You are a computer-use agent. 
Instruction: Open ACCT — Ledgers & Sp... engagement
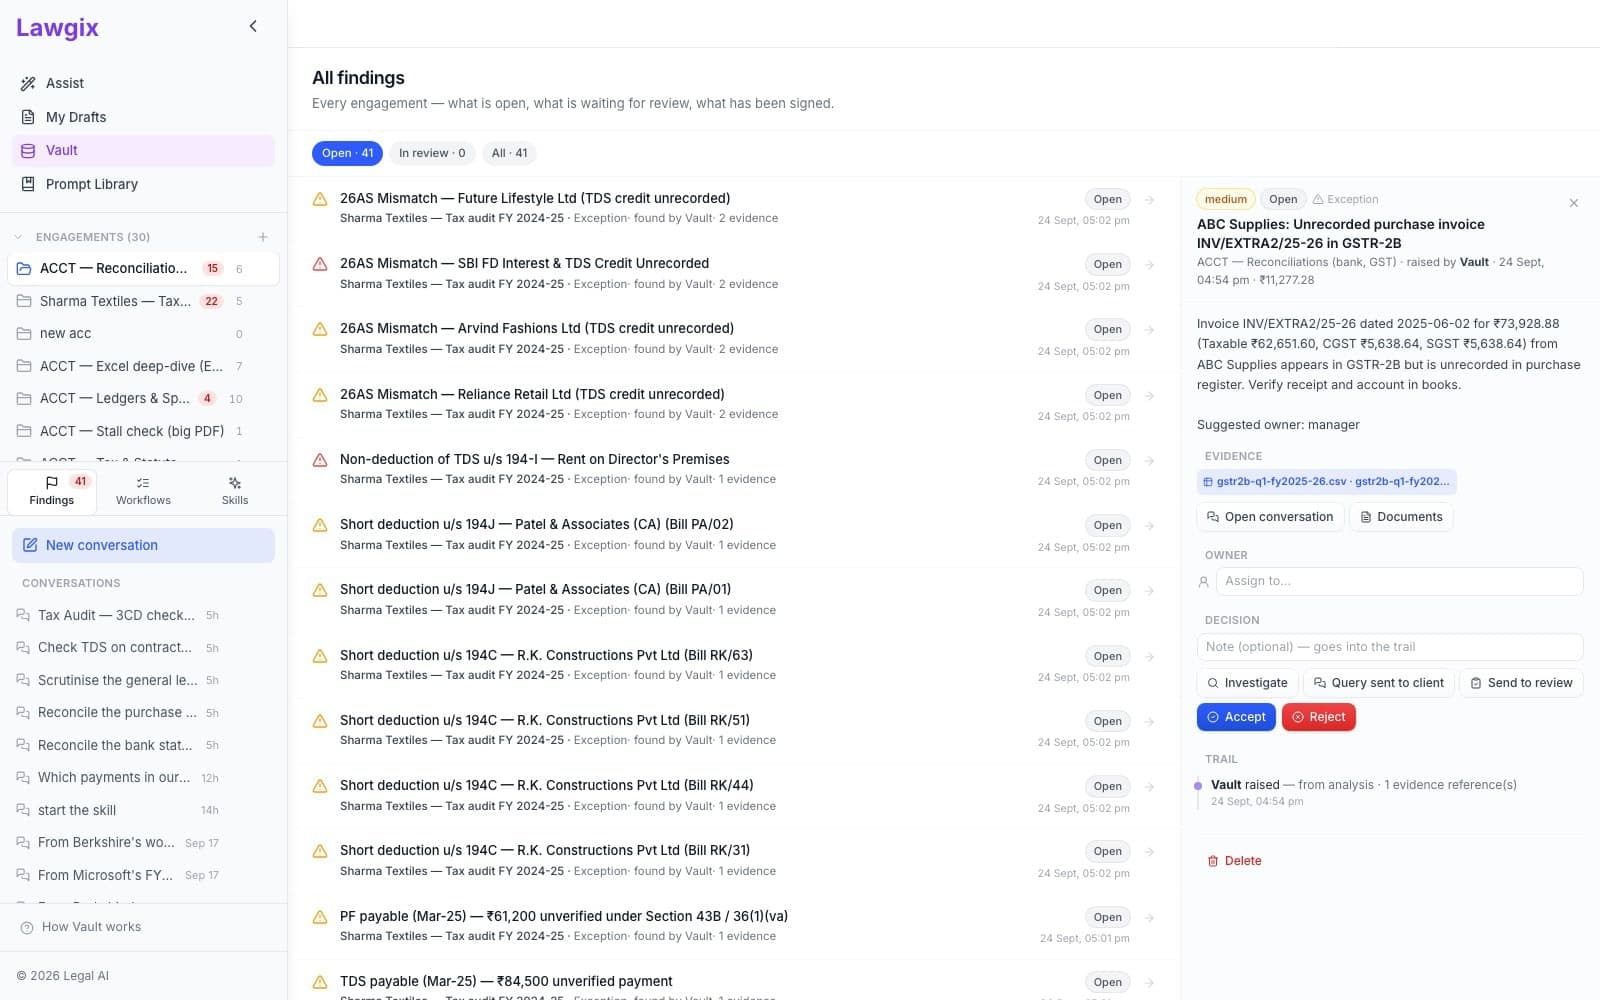point(143,398)
